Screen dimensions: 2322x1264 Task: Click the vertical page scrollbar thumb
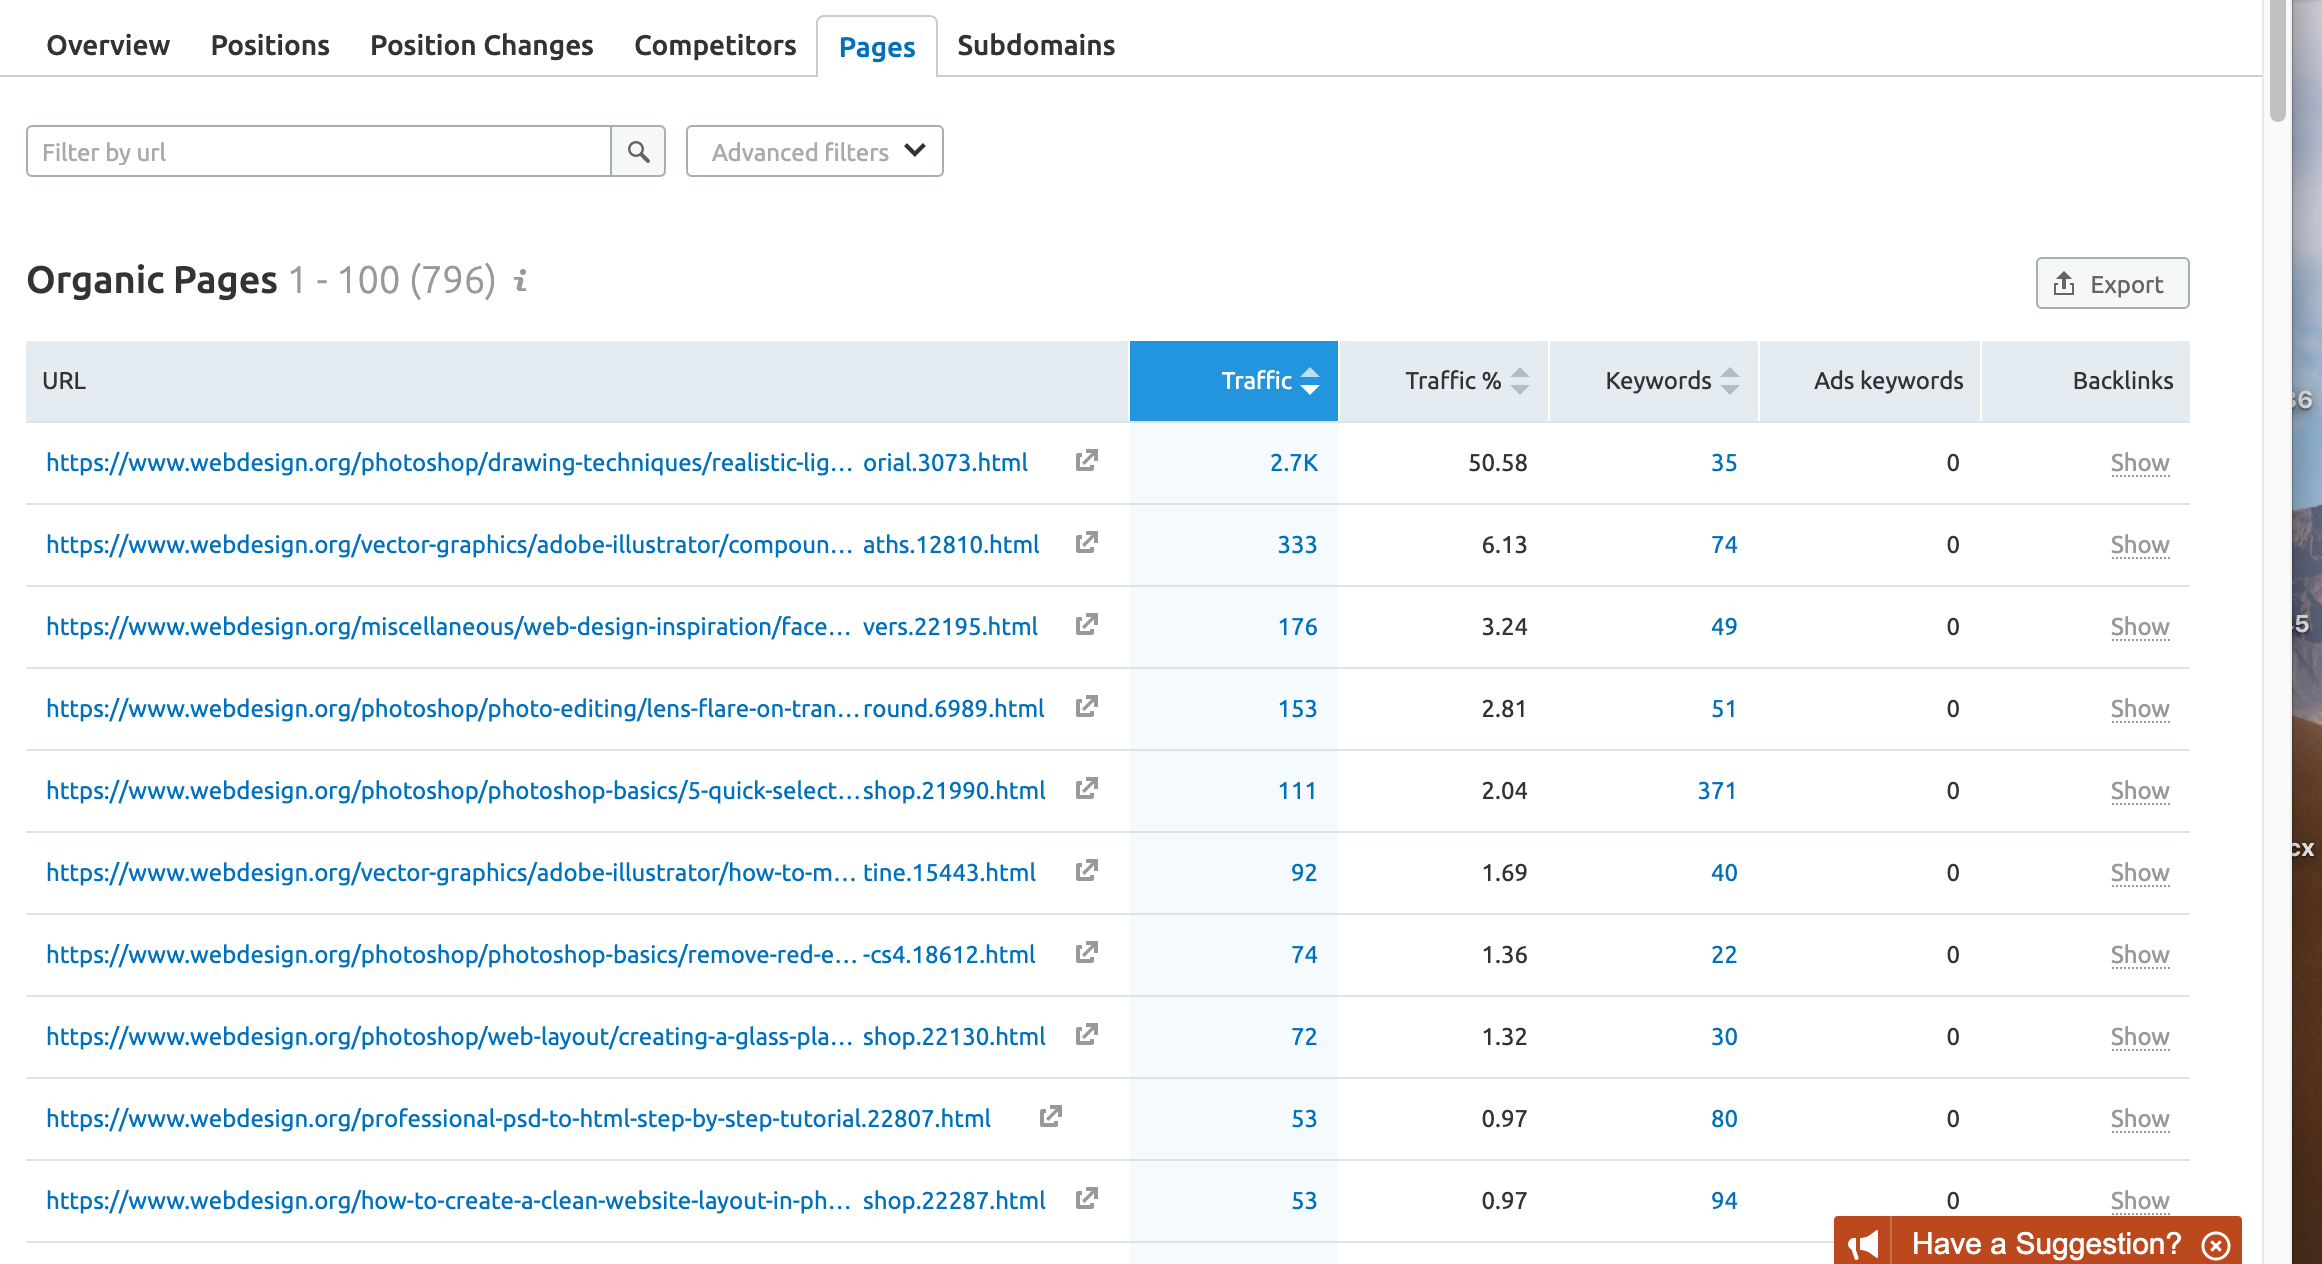pos(2278,60)
